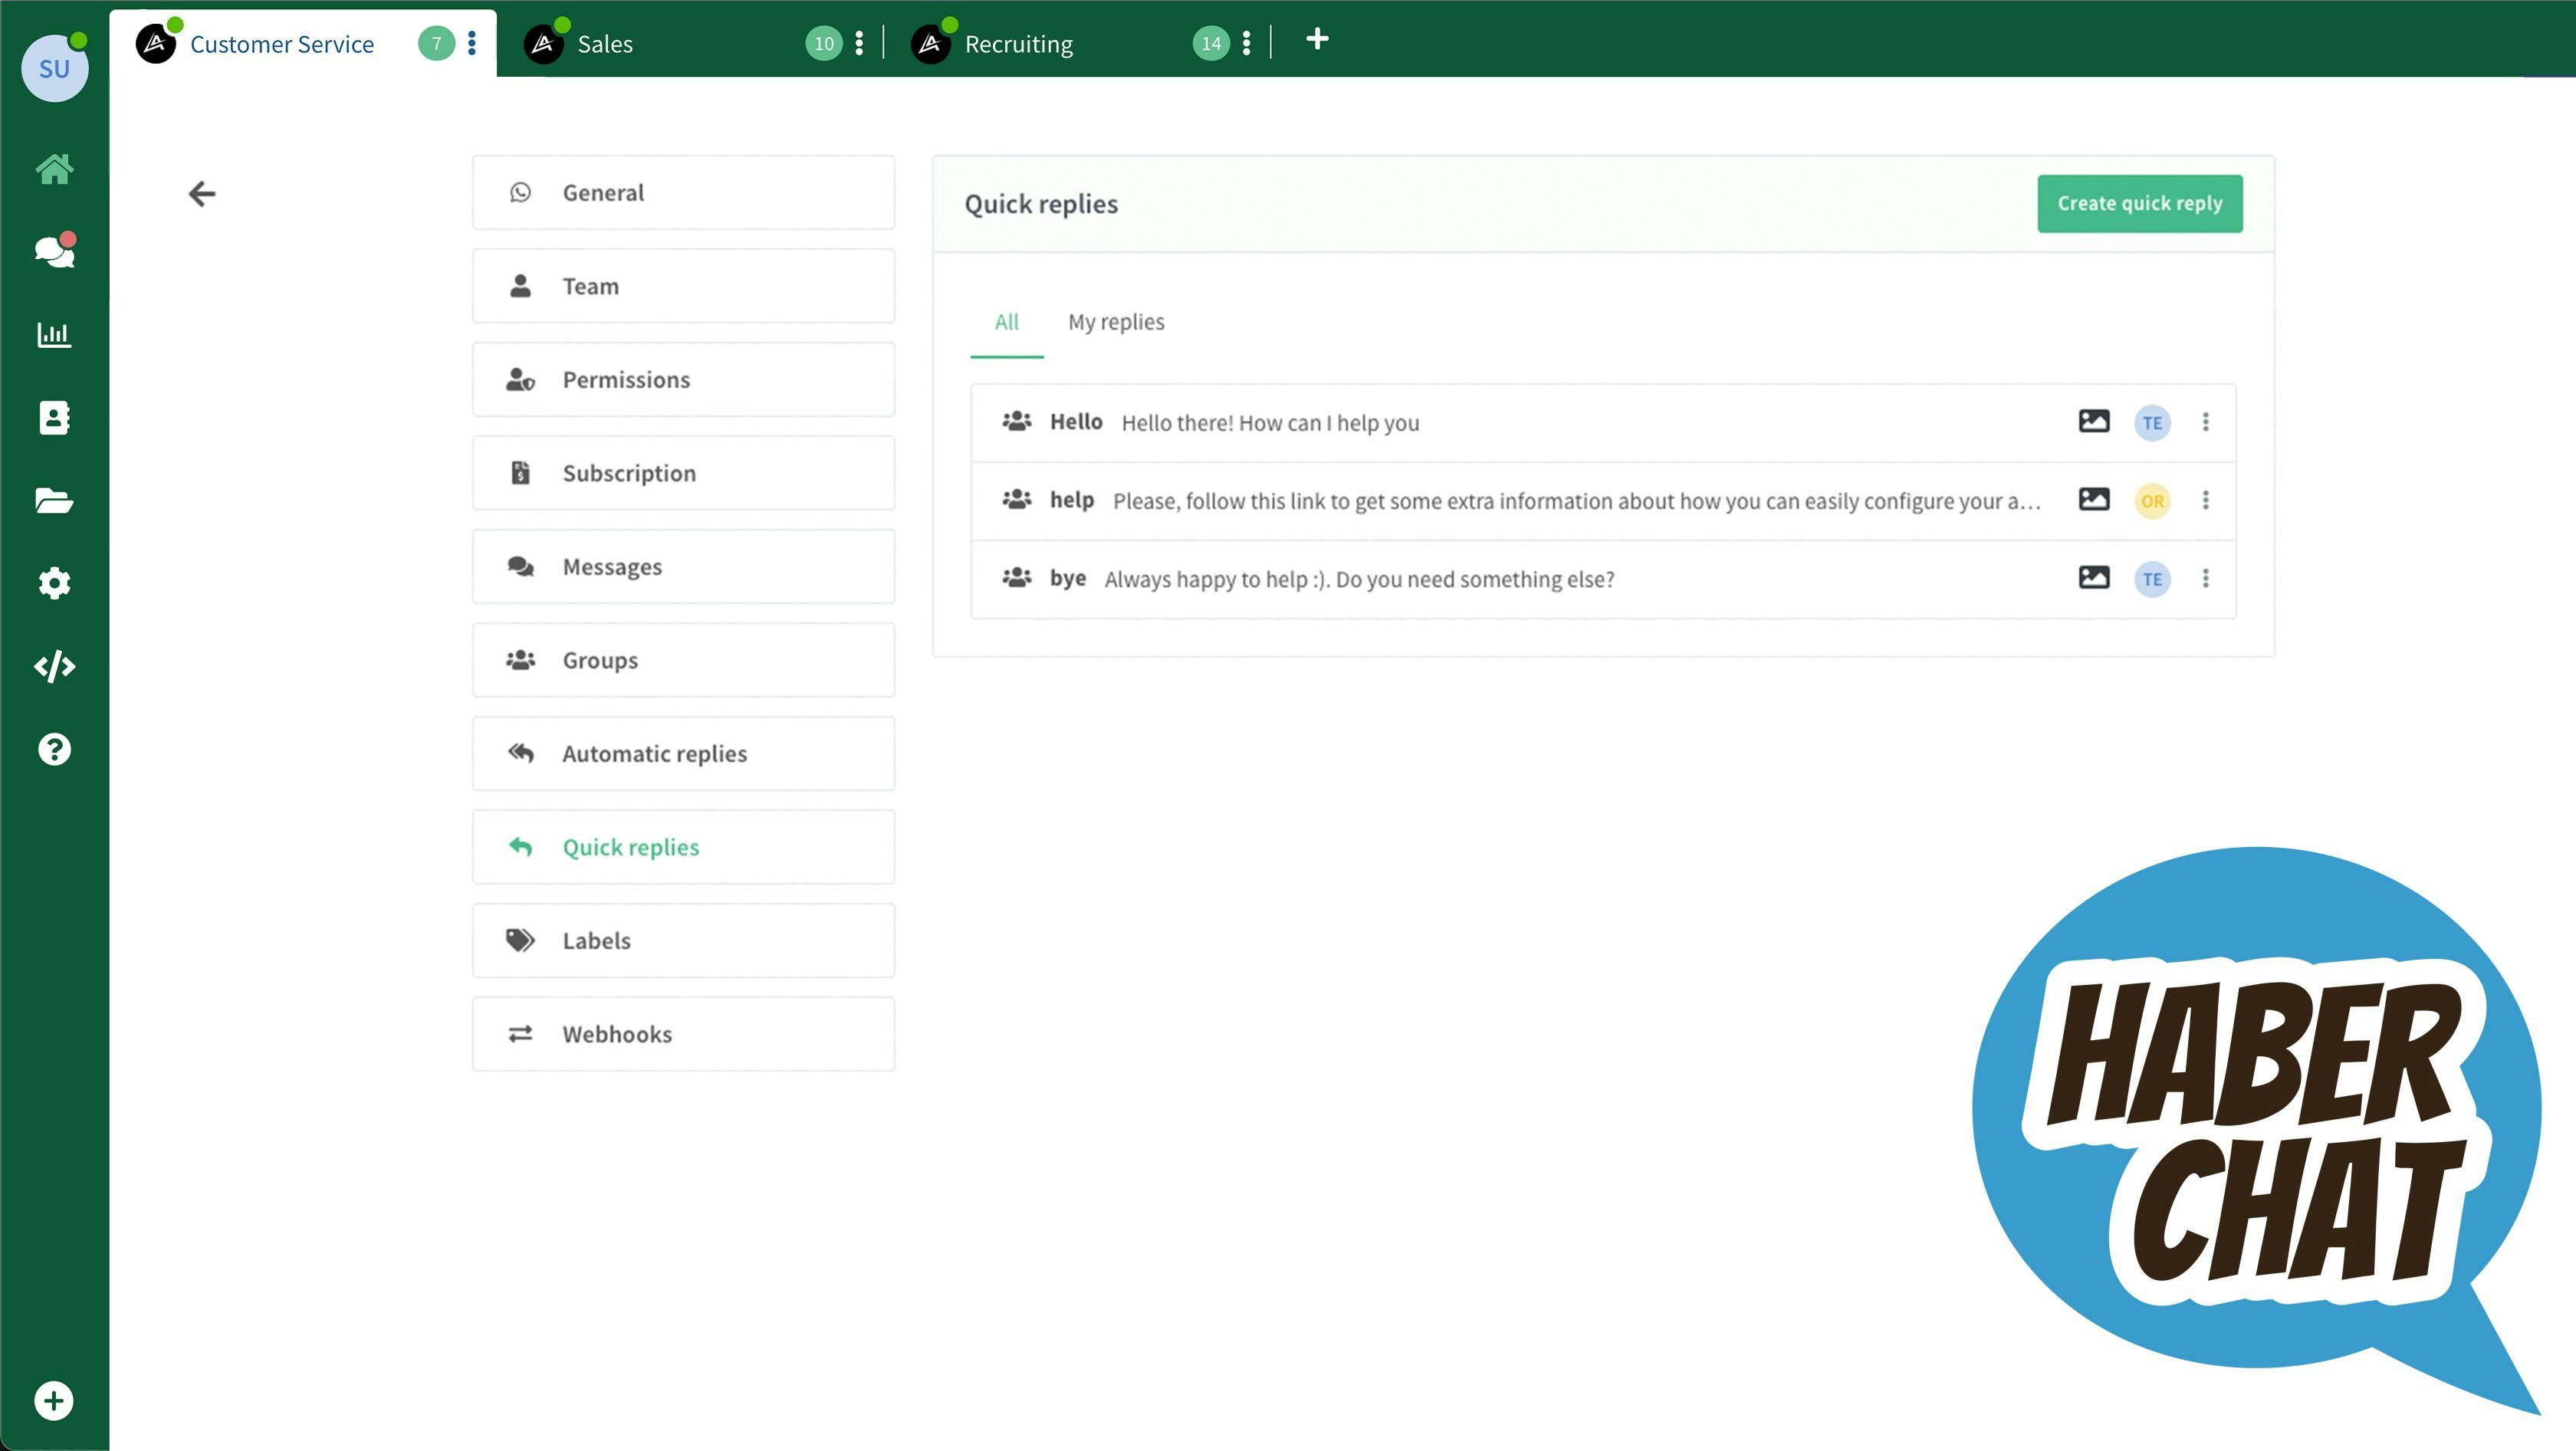The height and width of the screenshot is (1451, 2576).
Task: Open Customer Service tab options menu
Action: coord(472,43)
